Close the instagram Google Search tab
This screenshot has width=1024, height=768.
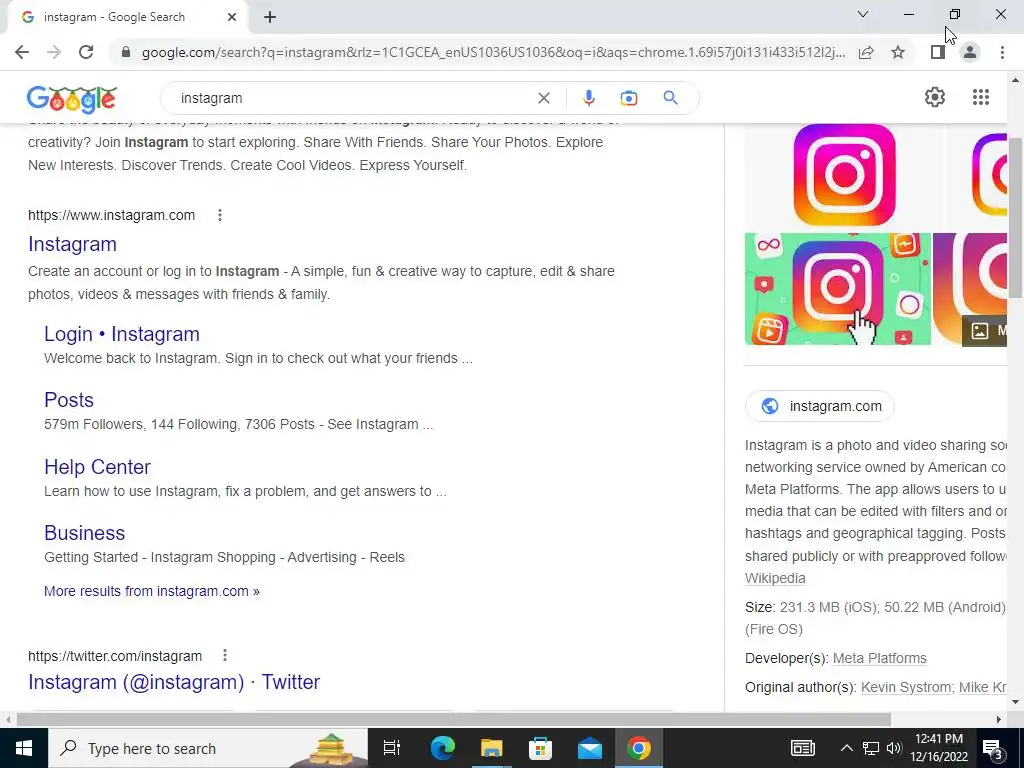pyautogui.click(x=232, y=17)
